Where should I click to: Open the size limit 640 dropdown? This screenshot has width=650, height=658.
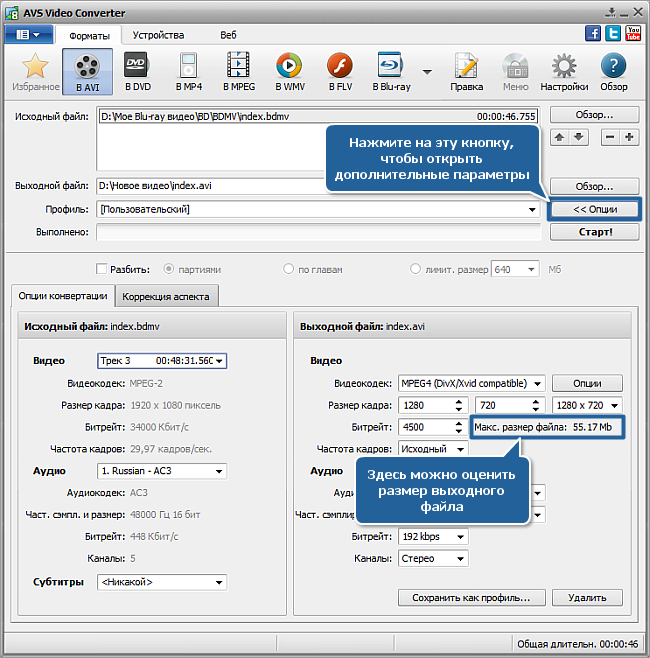pyautogui.click(x=516, y=269)
